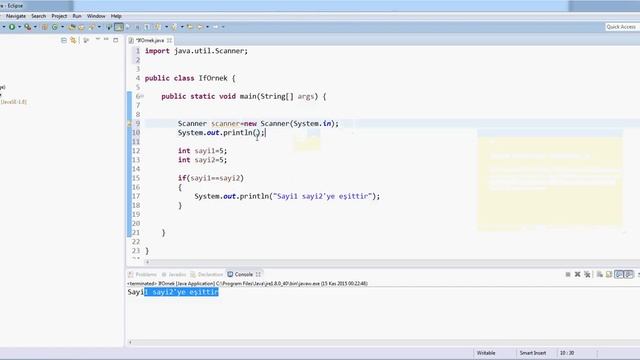Click the 'int sayi1=5;' code line
The width and height of the screenshot is (640, 360).
[202, 151]
